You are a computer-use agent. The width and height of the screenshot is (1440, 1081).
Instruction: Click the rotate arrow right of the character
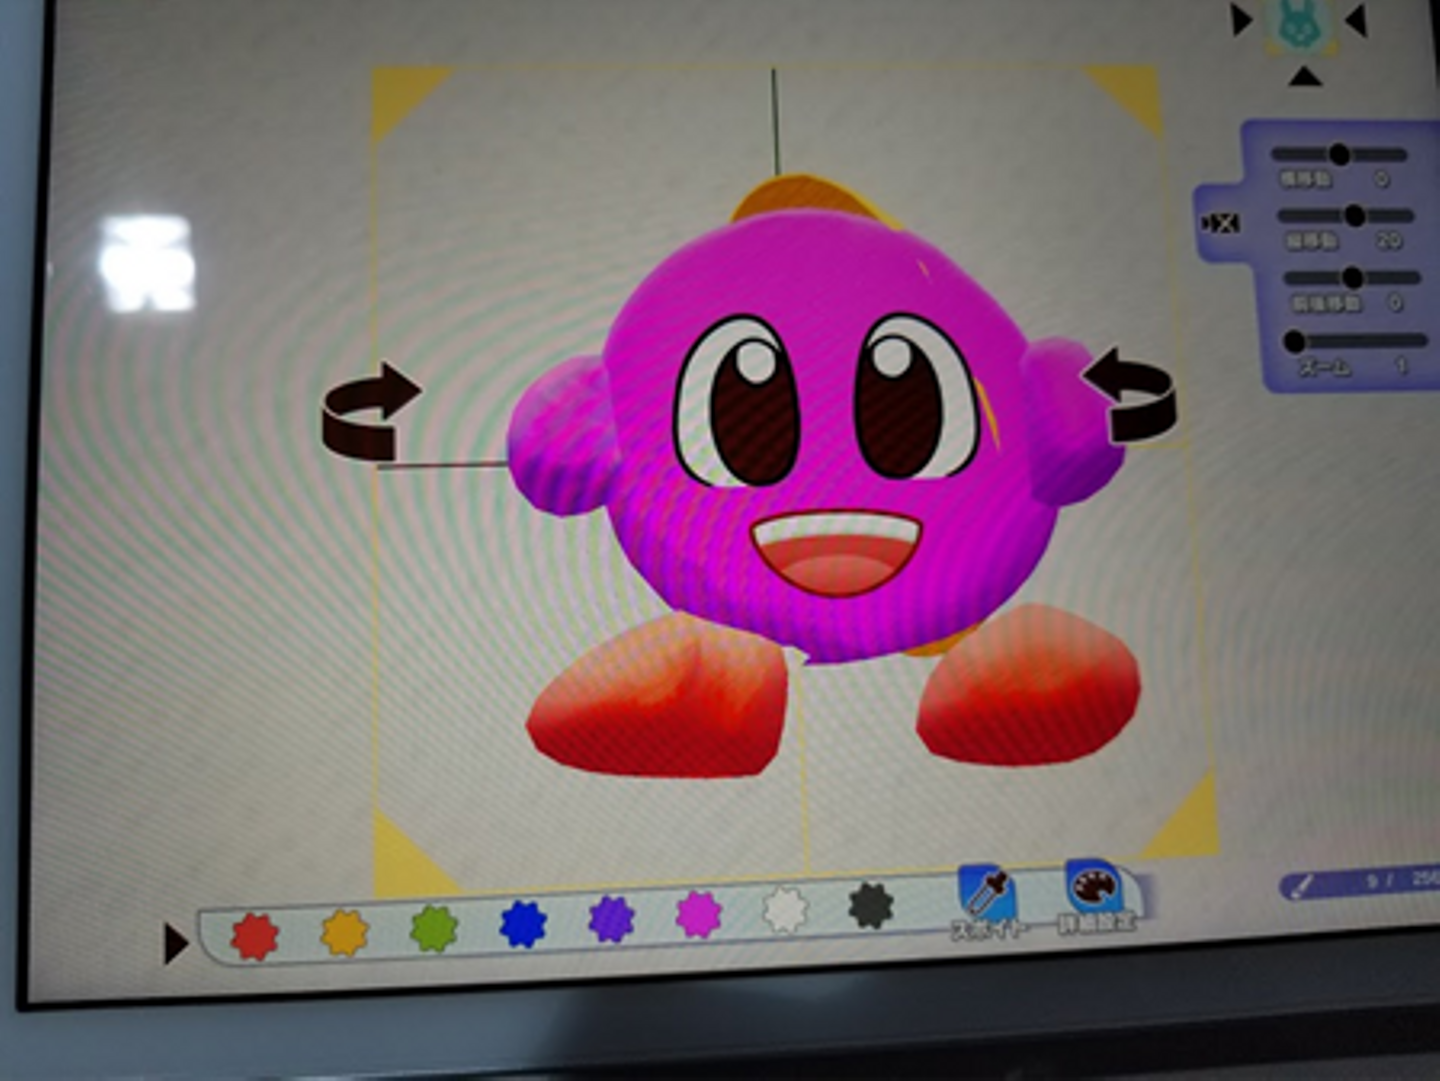point(1129,394)
